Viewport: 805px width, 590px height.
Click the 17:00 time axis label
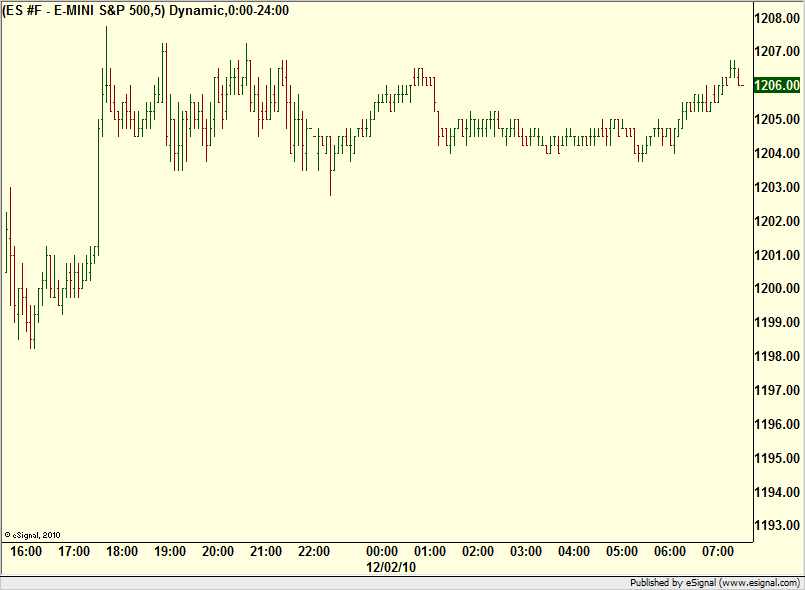click(74, 551)
